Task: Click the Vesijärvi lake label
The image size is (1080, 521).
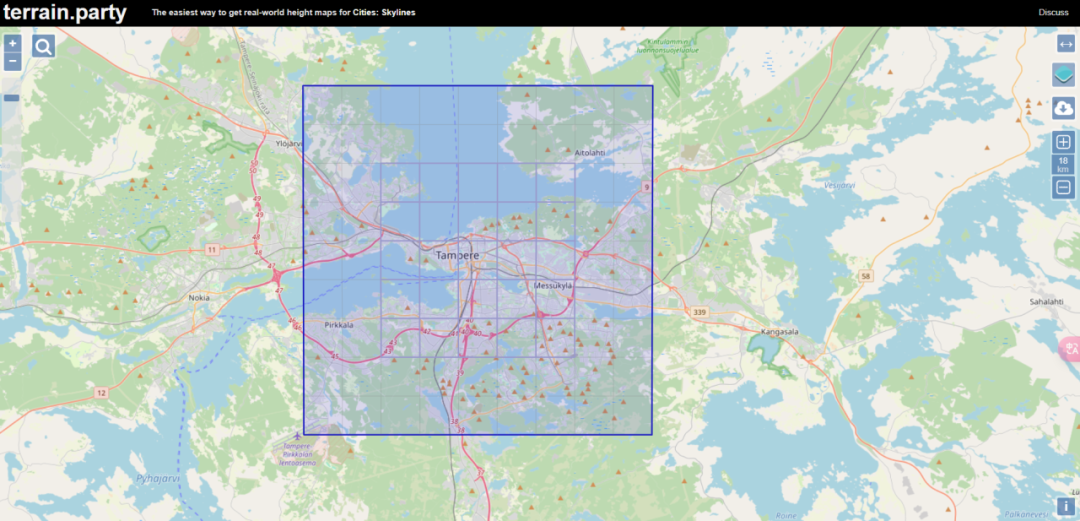Action: (x=840, y=185)
